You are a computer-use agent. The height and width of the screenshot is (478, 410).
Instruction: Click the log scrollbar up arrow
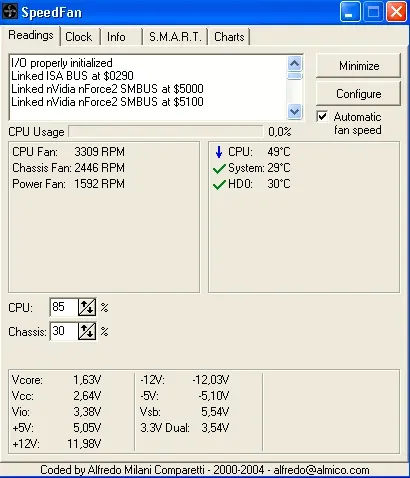point(294,64)
